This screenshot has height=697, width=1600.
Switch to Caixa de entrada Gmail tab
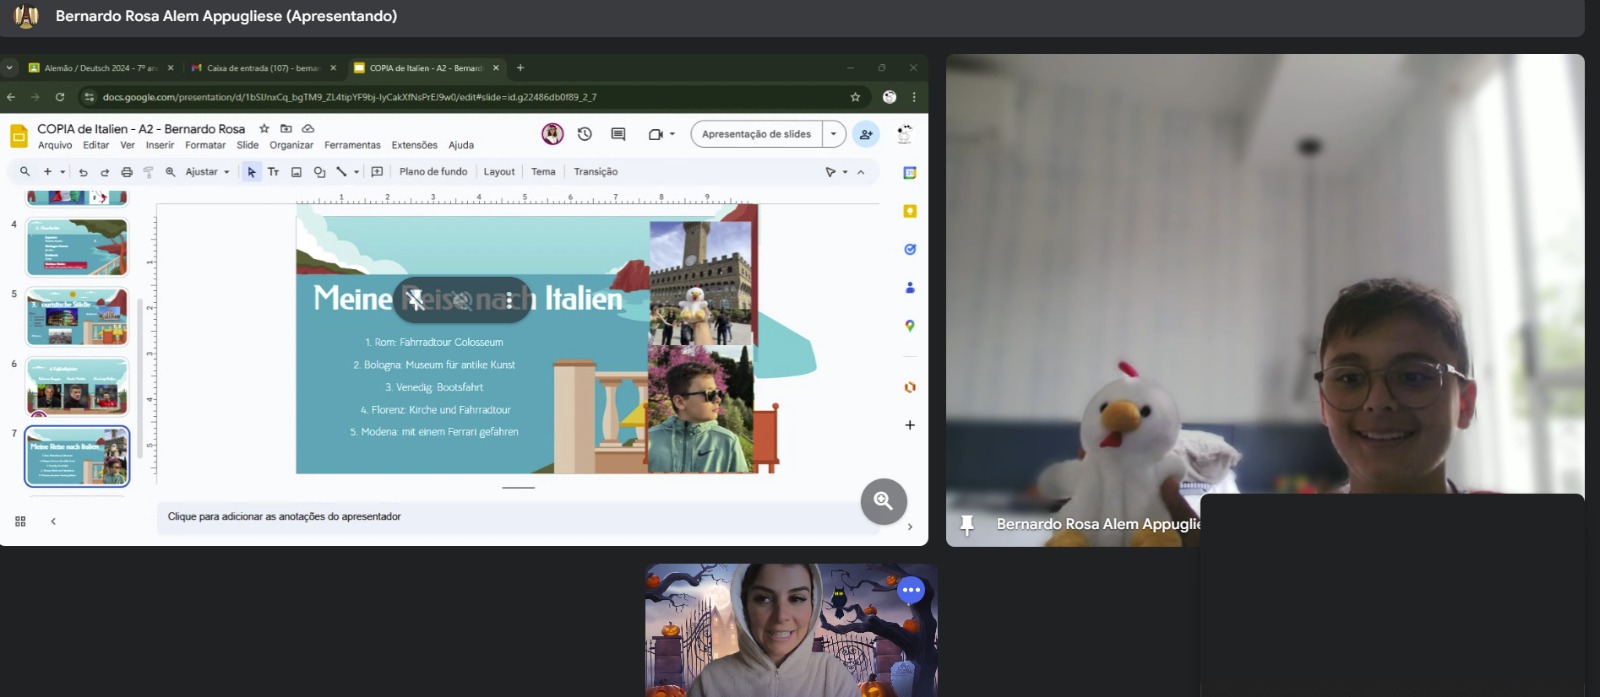click(x=262, y=68)
